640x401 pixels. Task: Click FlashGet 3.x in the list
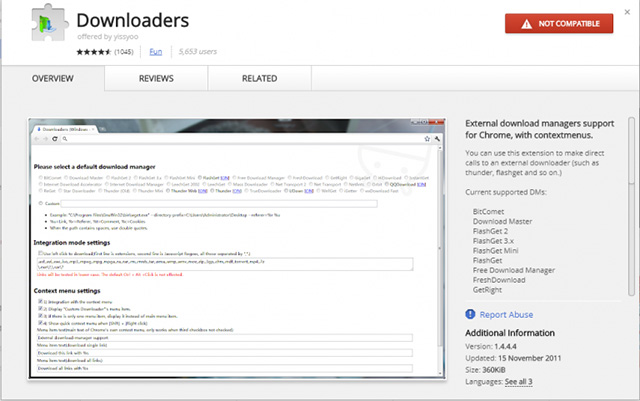pyautogui.click(x=493, y=241)
